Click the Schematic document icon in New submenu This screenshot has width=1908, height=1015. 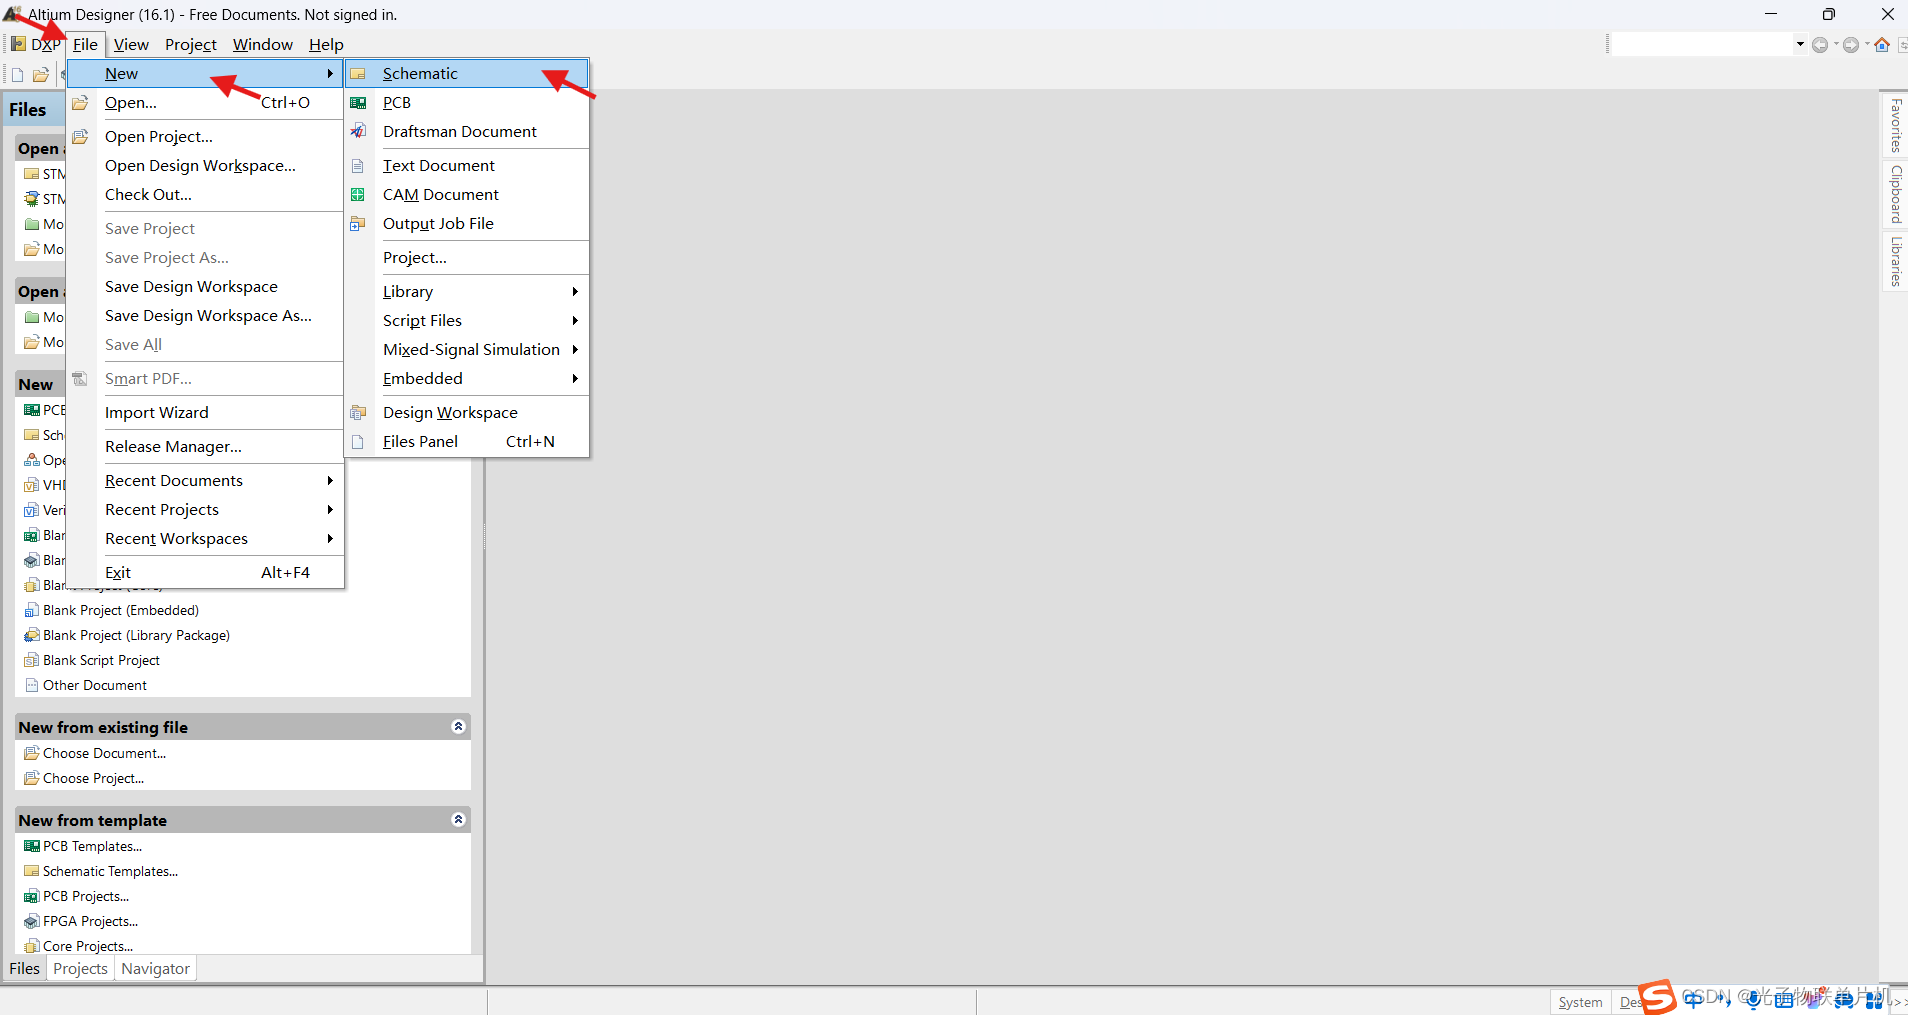click(358, 74)
